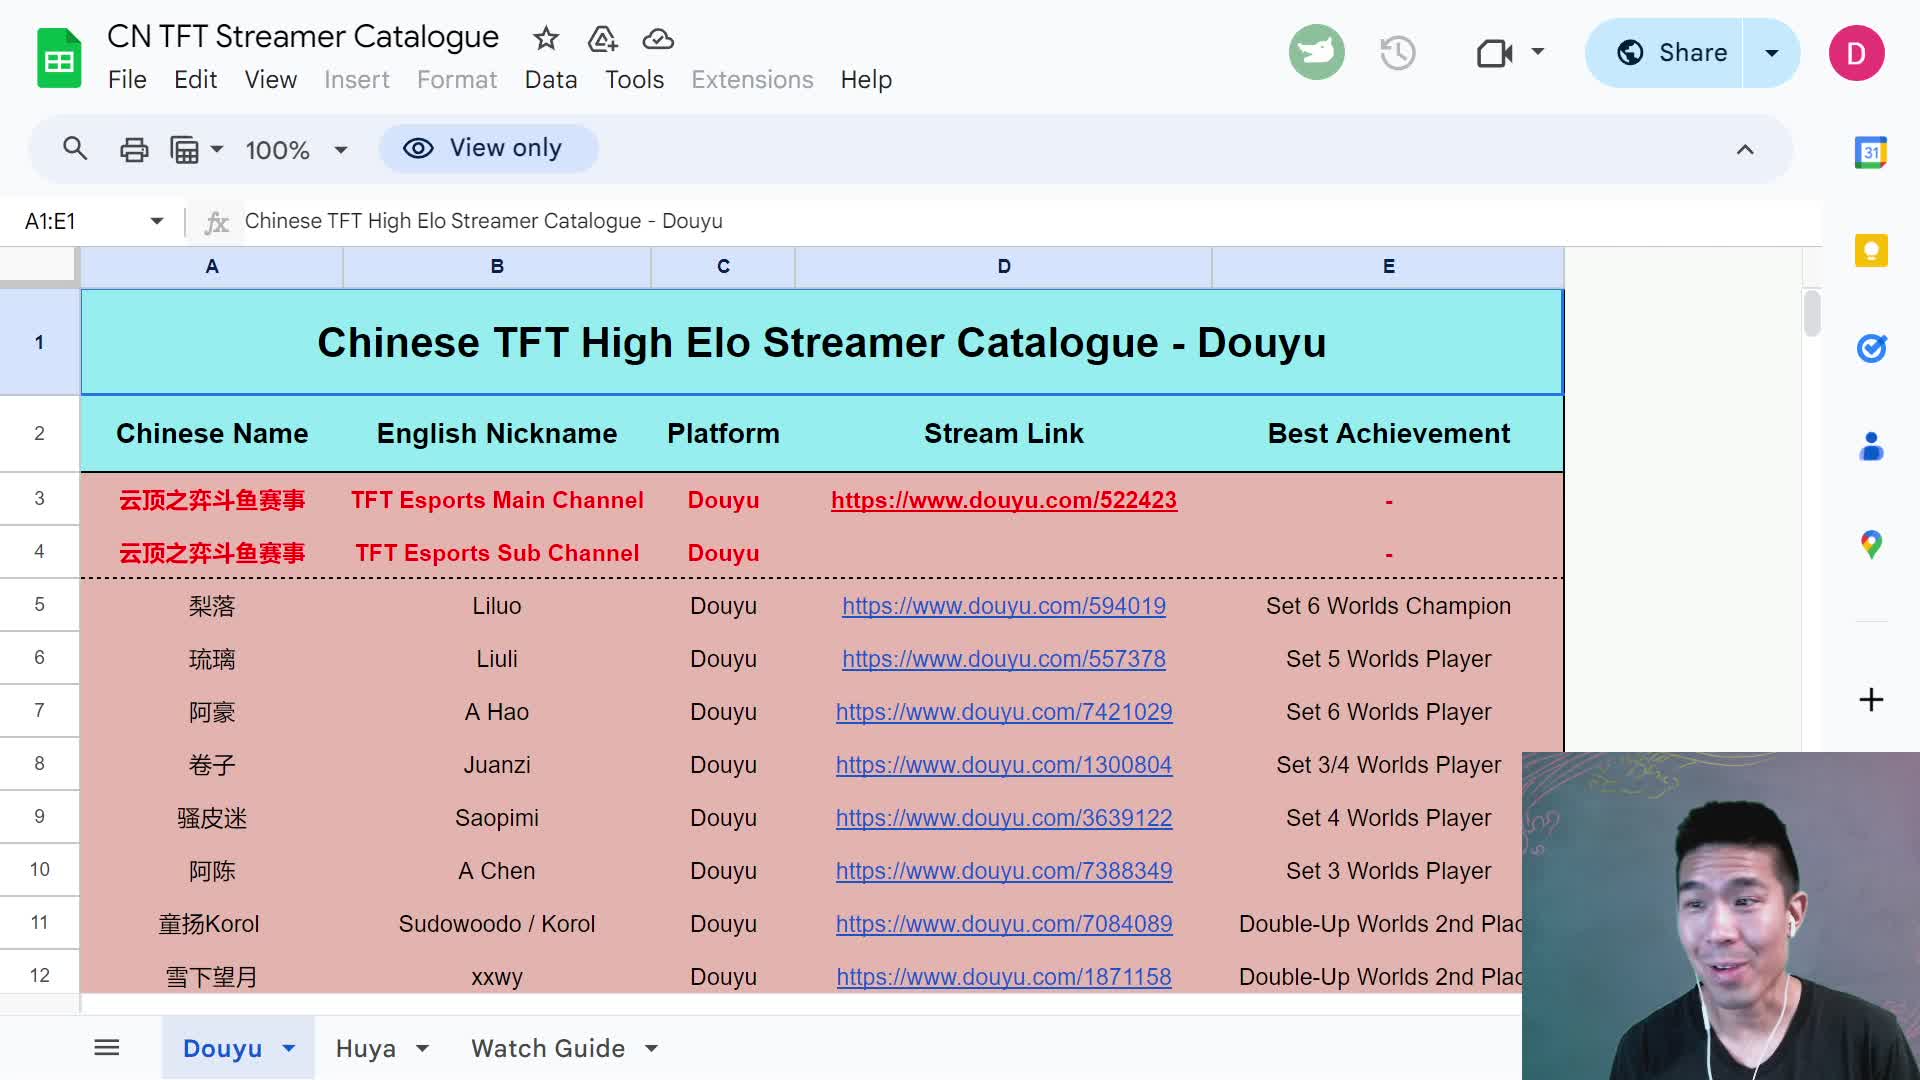Open Saopimi's douyu.com/3639122 link
This screenshot has width=1920, height=1080.
[1003, 818]
